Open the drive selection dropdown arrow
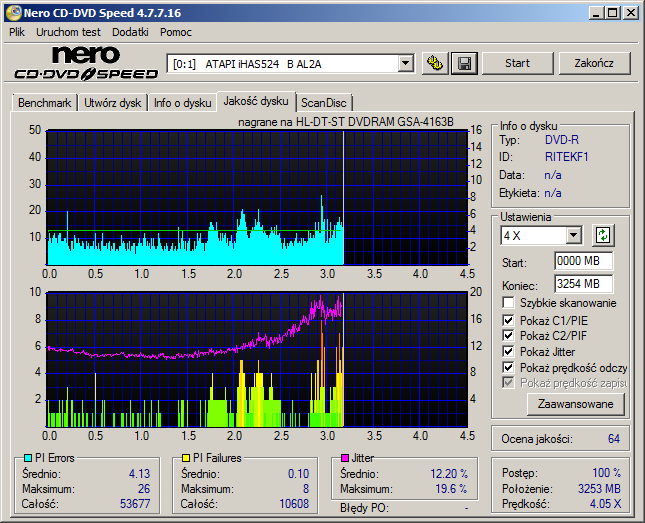Image resolution: width=645 pixels, height=523 pixels. tap(406, 63)
